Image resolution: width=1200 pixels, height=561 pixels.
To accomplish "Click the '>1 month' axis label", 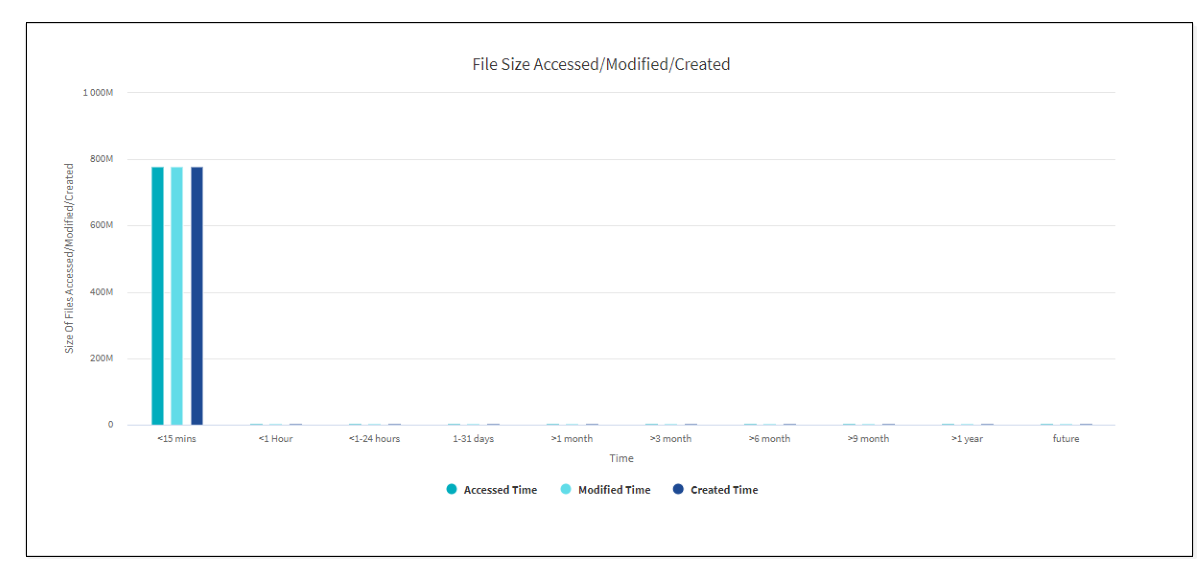I will coord(572,439).
